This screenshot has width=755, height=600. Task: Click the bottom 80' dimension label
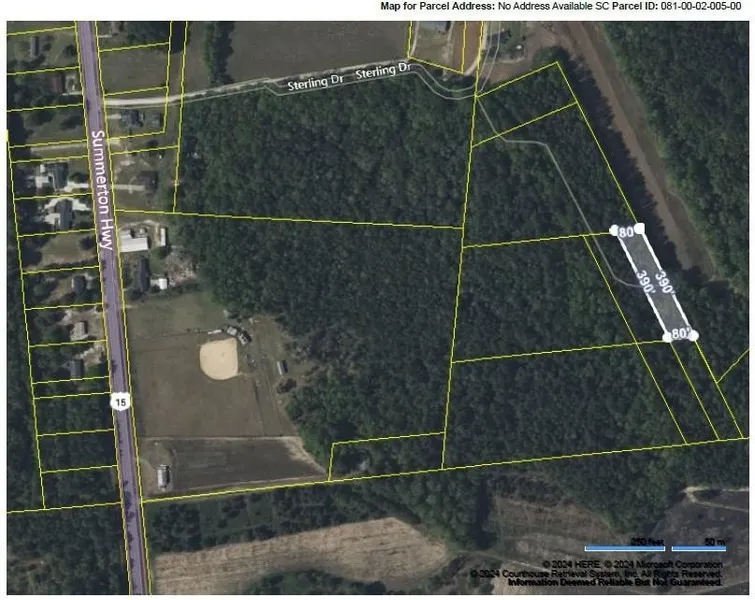[x=679, y=333]
